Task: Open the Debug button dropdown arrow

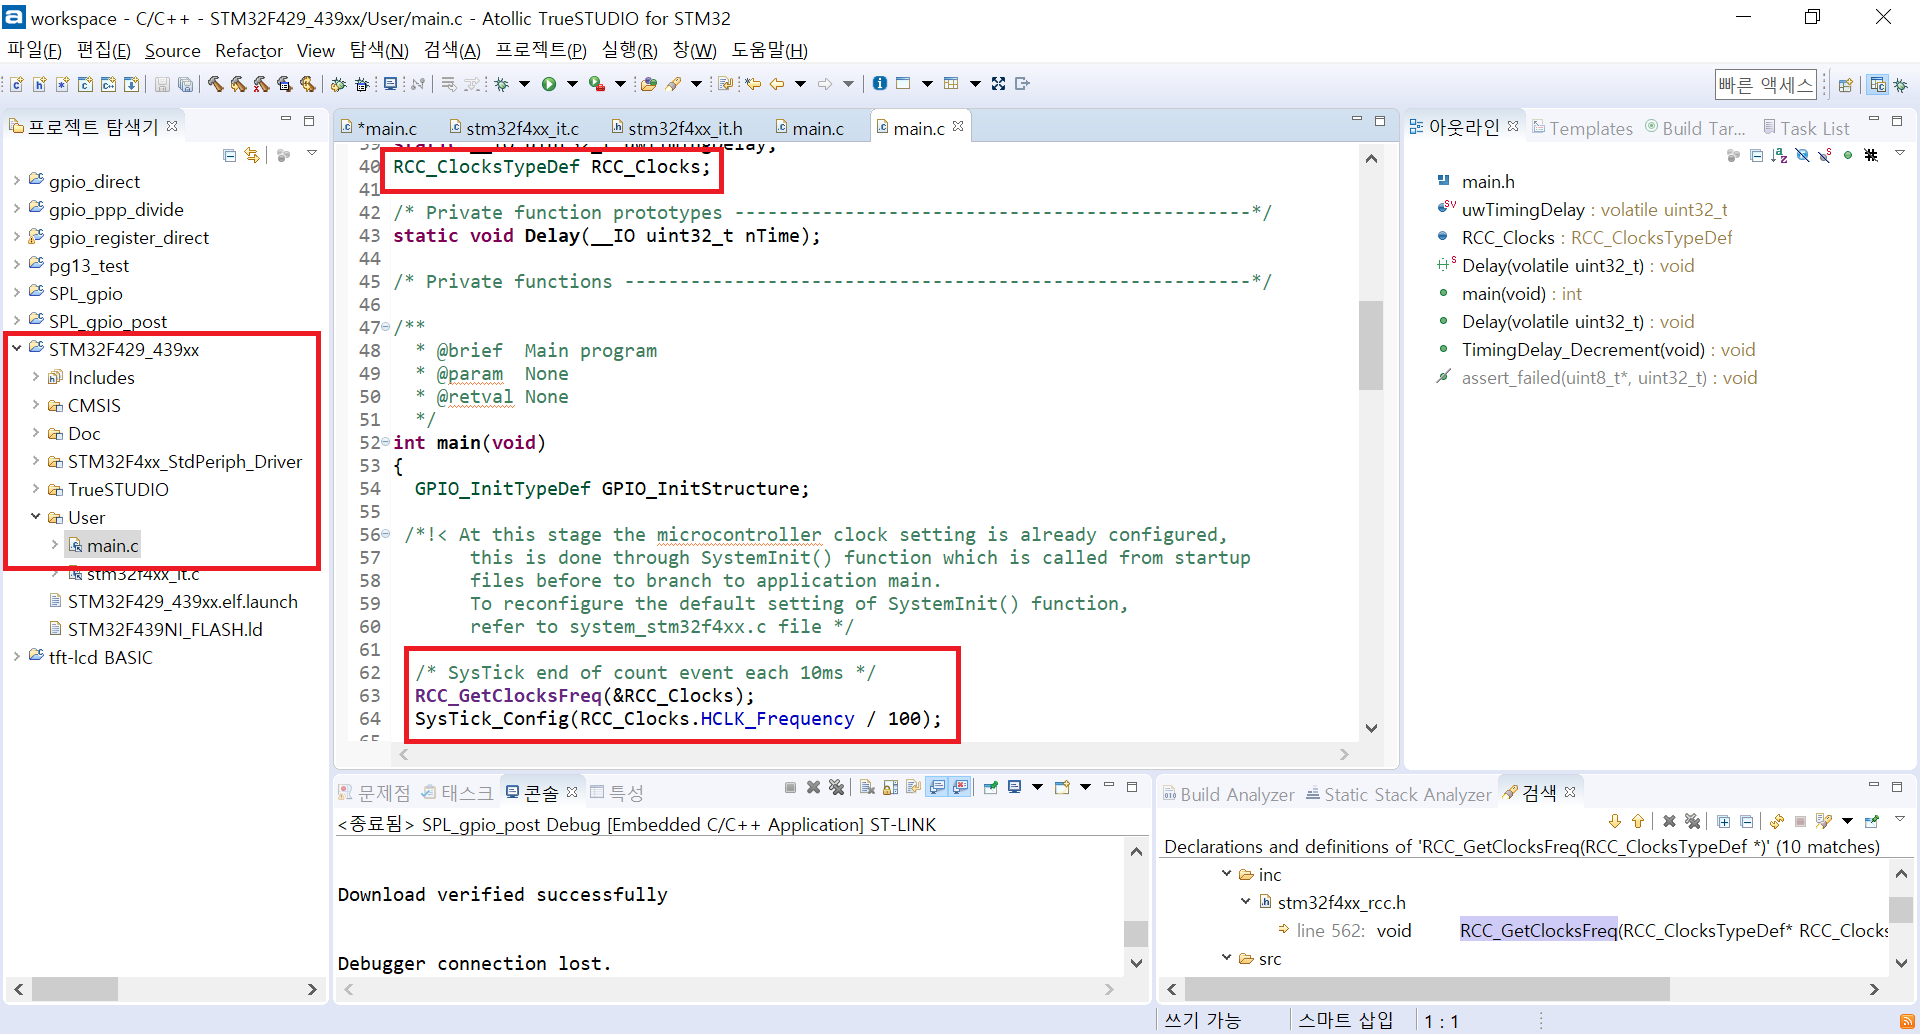Action: (x=524, y=84)
